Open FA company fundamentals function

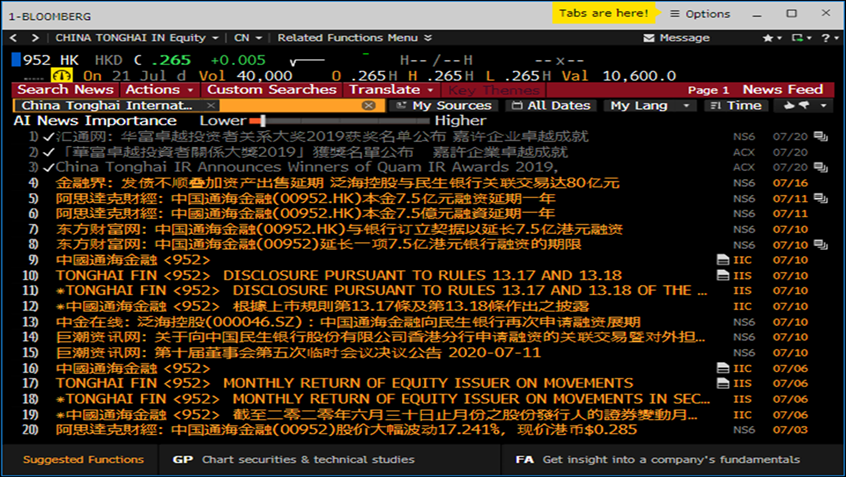click(658, 460)
